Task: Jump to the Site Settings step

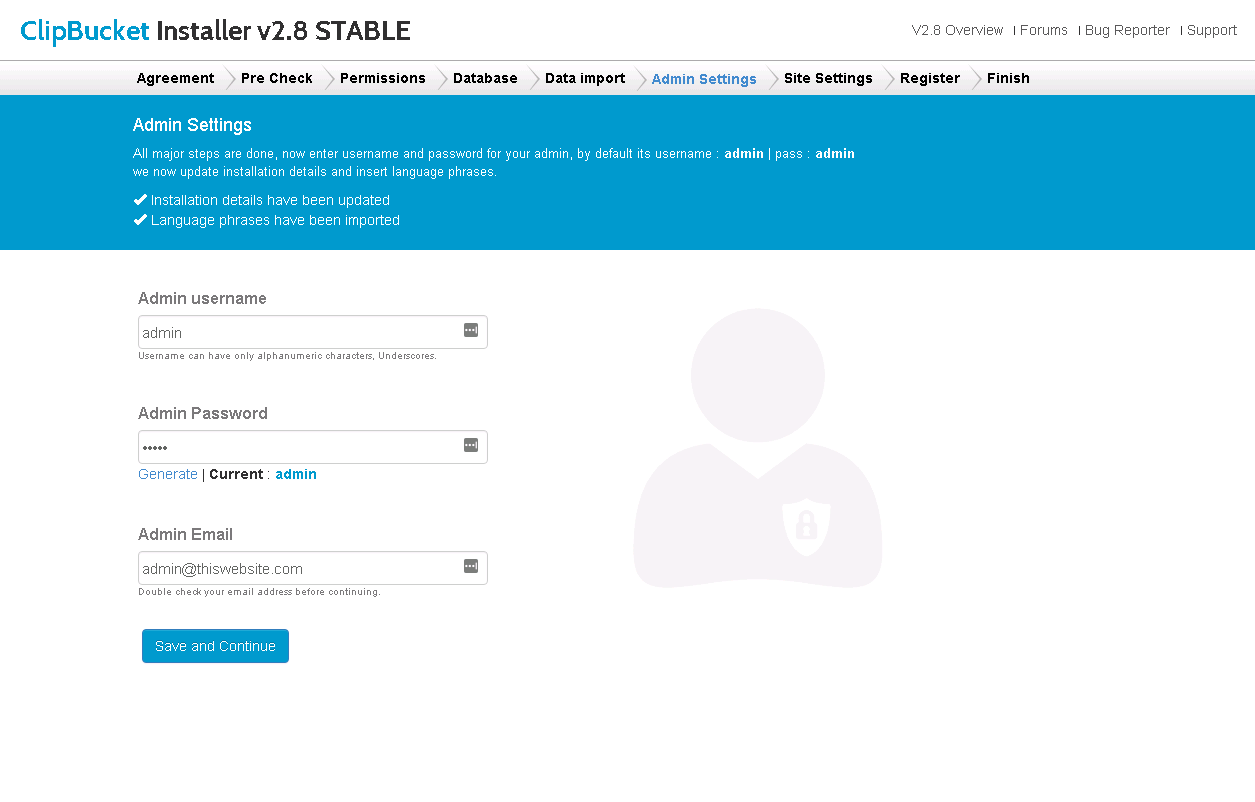Action: [828, 78]
